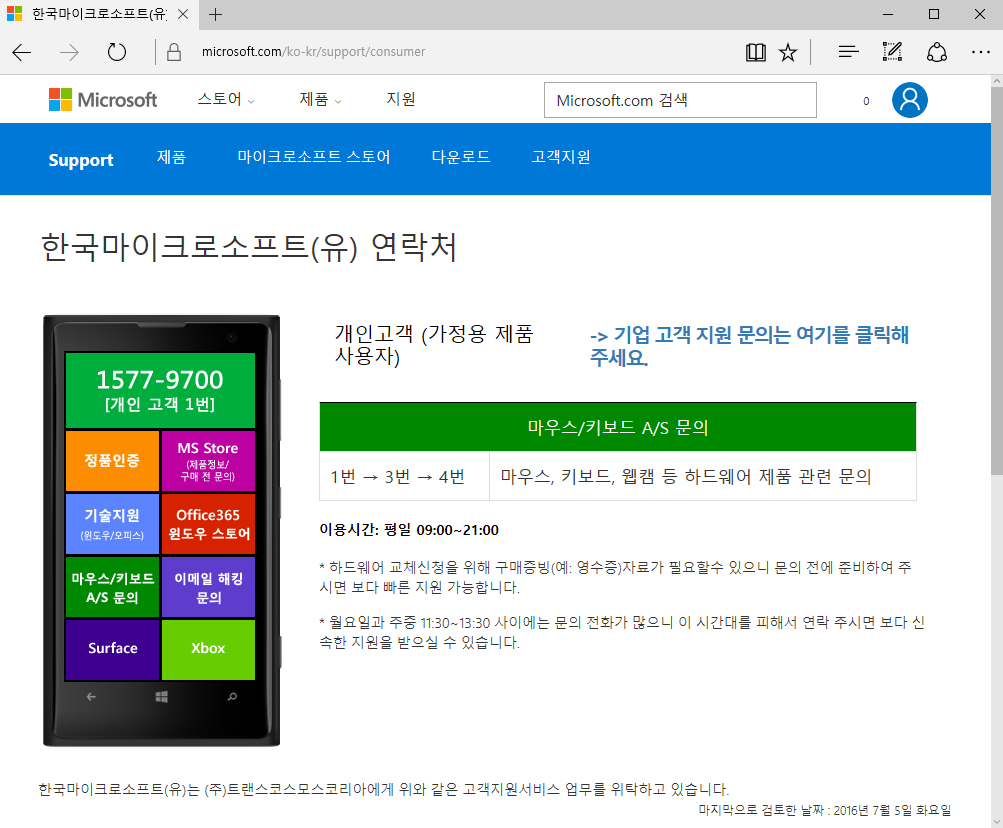The image size is (1003, 828).
Task: Open the Hub (three-lines) icon
Action: point(848,52)
